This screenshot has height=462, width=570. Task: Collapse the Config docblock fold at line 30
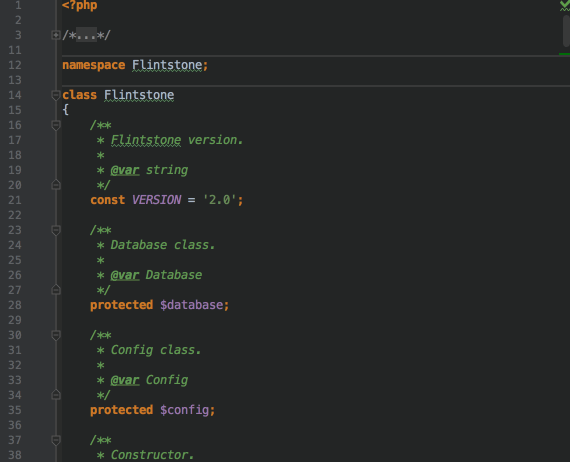(x=56, y=335)
